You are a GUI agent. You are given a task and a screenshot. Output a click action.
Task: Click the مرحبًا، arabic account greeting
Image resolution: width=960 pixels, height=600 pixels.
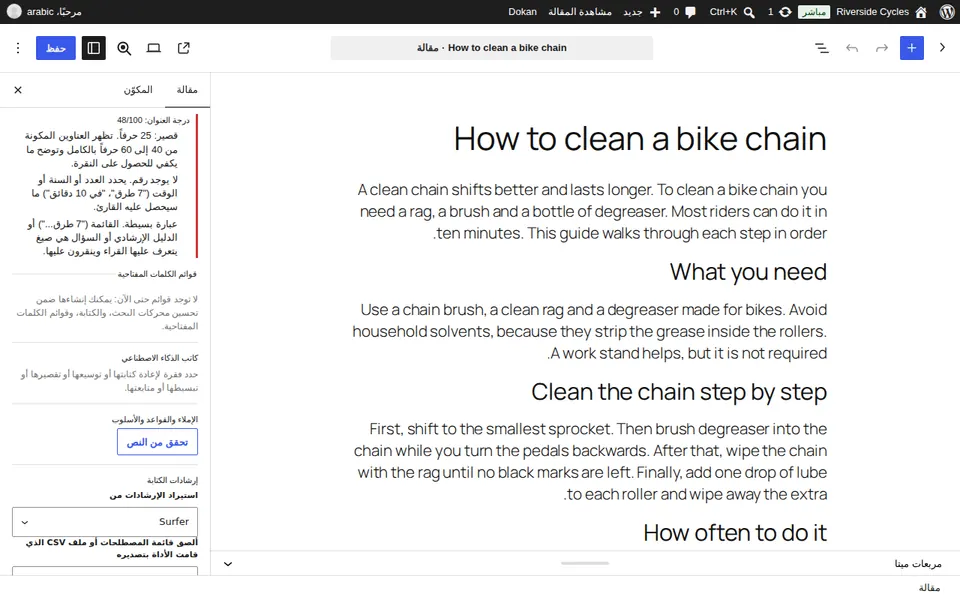coord(54,12)
